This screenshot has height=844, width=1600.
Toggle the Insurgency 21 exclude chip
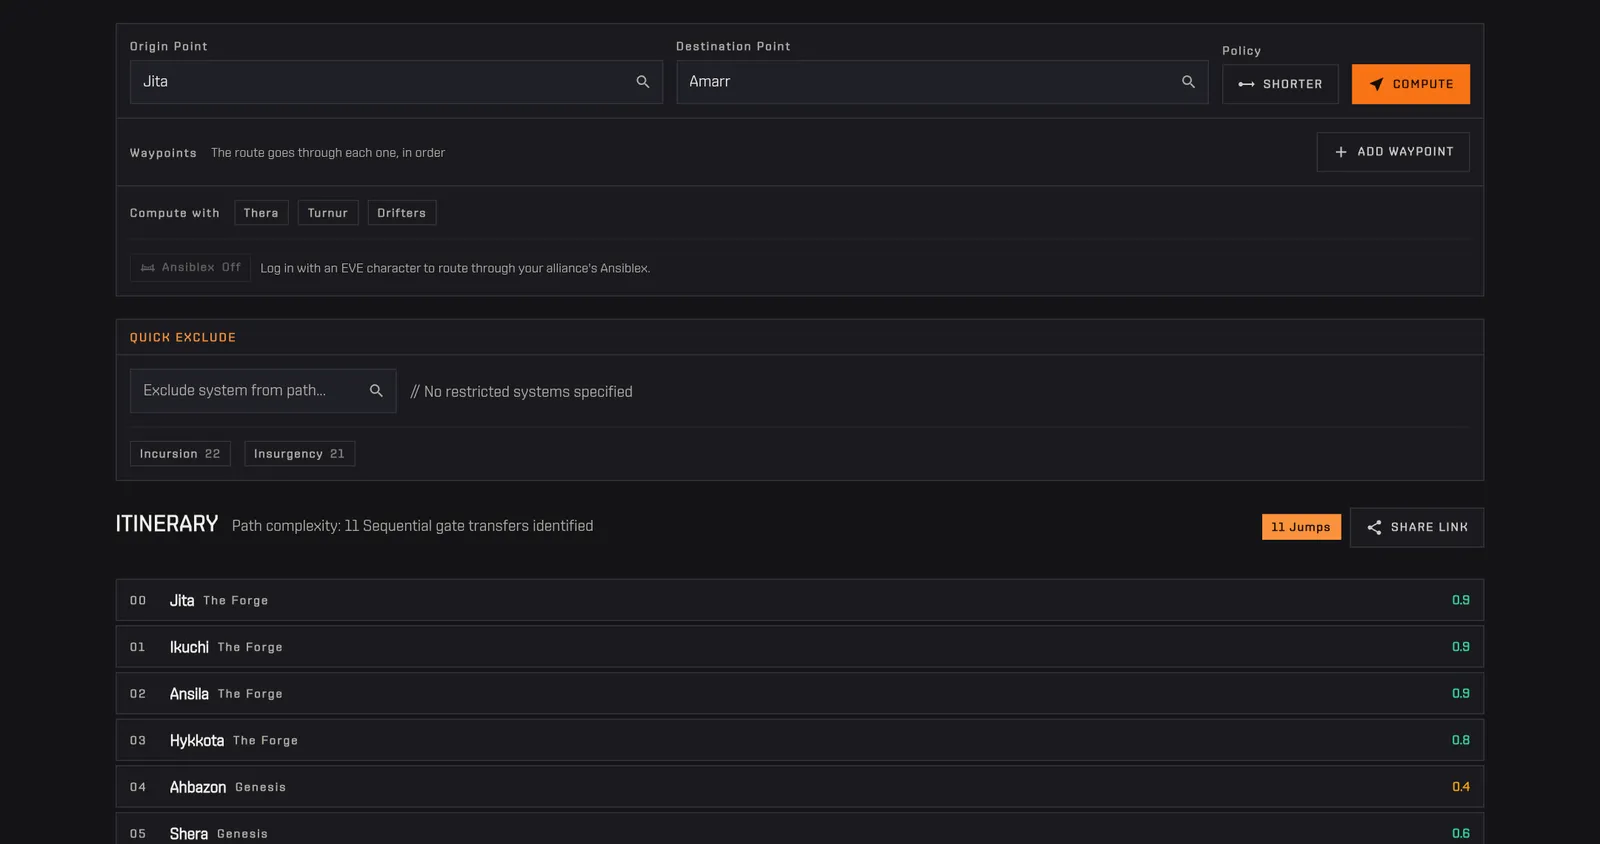click(x=299, y=454)
